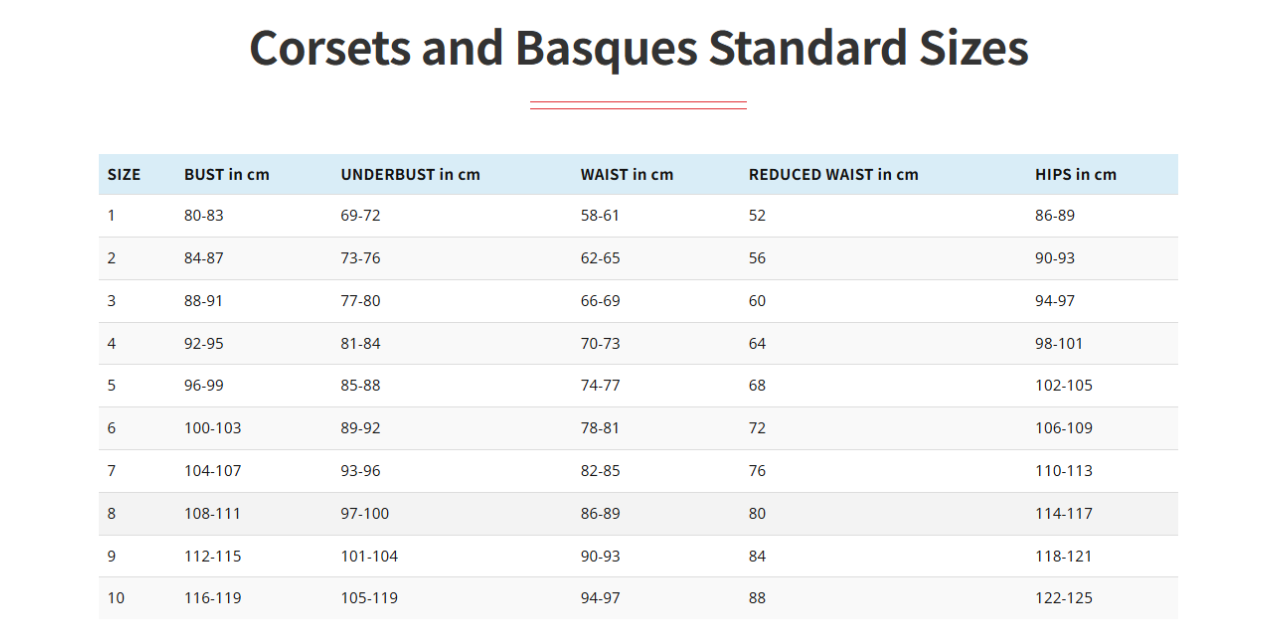Viewport: 1280px width, 644px height.
Task: Select underbust value 105-119
Action: pos(369,598)
